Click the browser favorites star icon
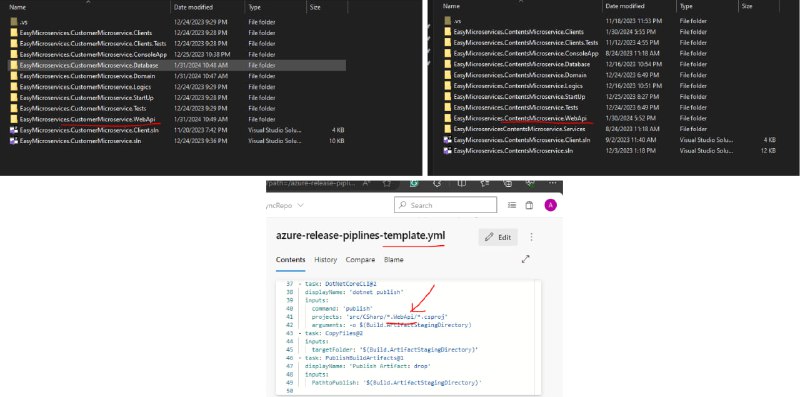Screen dimensions: 800x397 (x=387, y=183)
